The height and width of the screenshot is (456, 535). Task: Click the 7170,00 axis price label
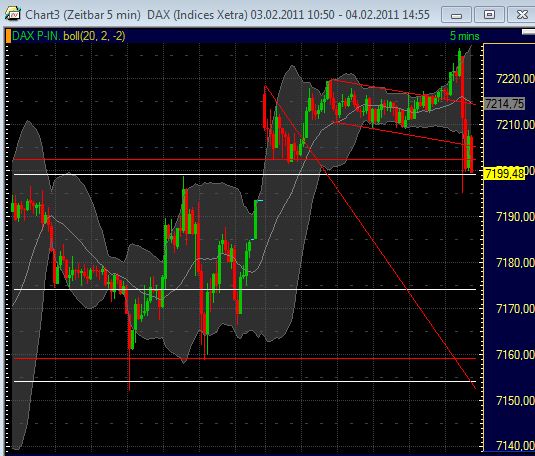coord(515,309)
